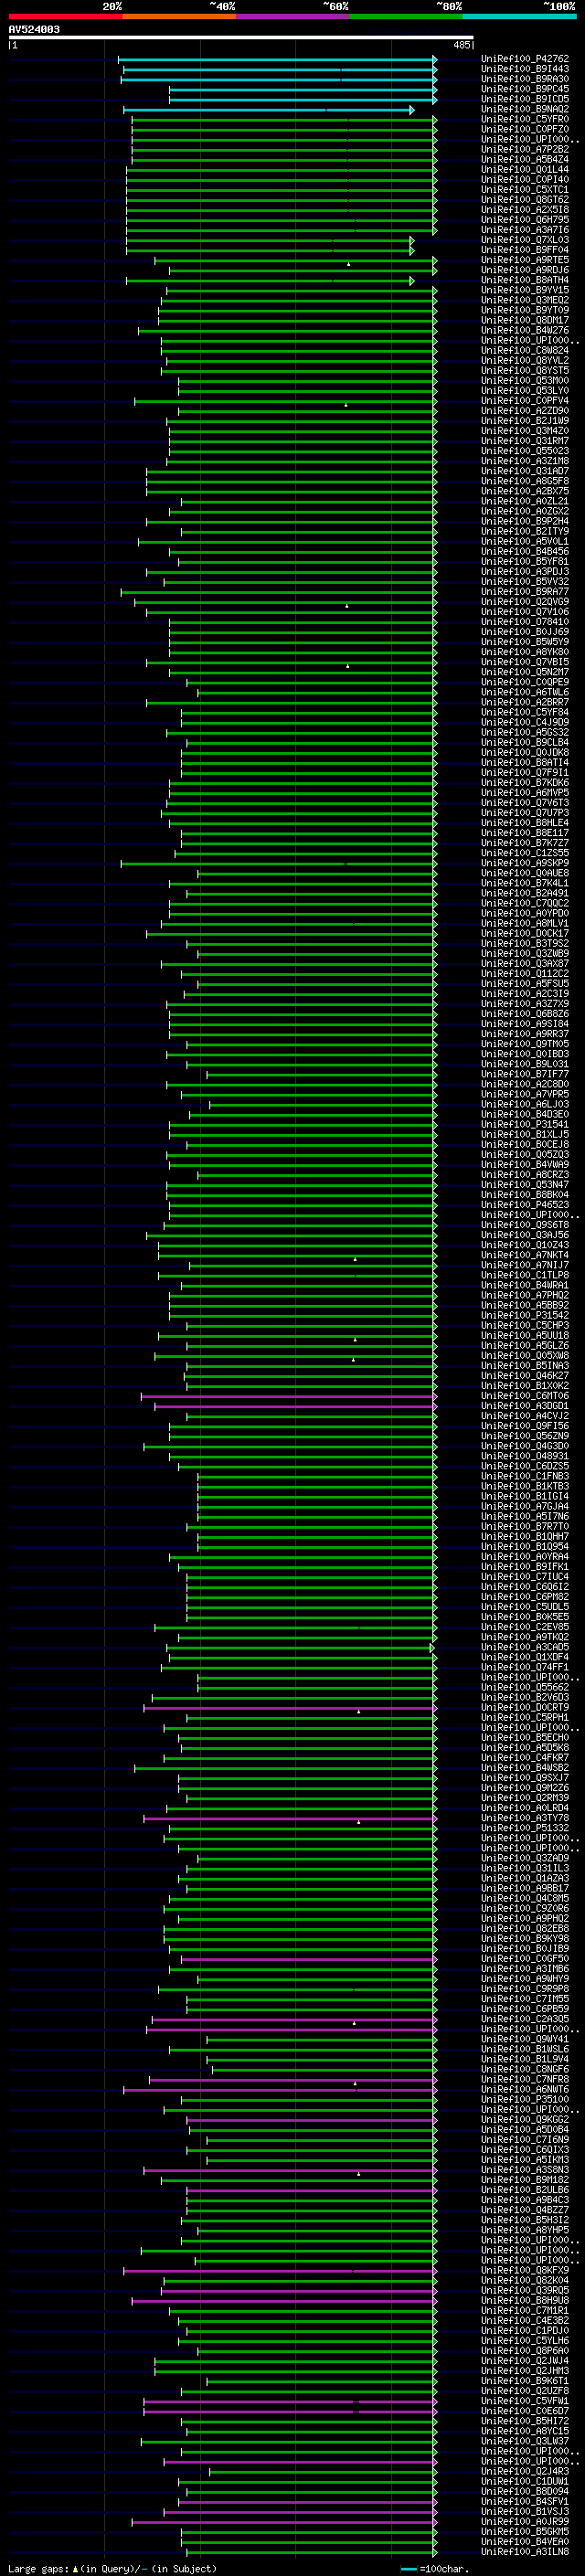Select hit UniRef100_B9CLB4
585x2576 pixels.
524,742
